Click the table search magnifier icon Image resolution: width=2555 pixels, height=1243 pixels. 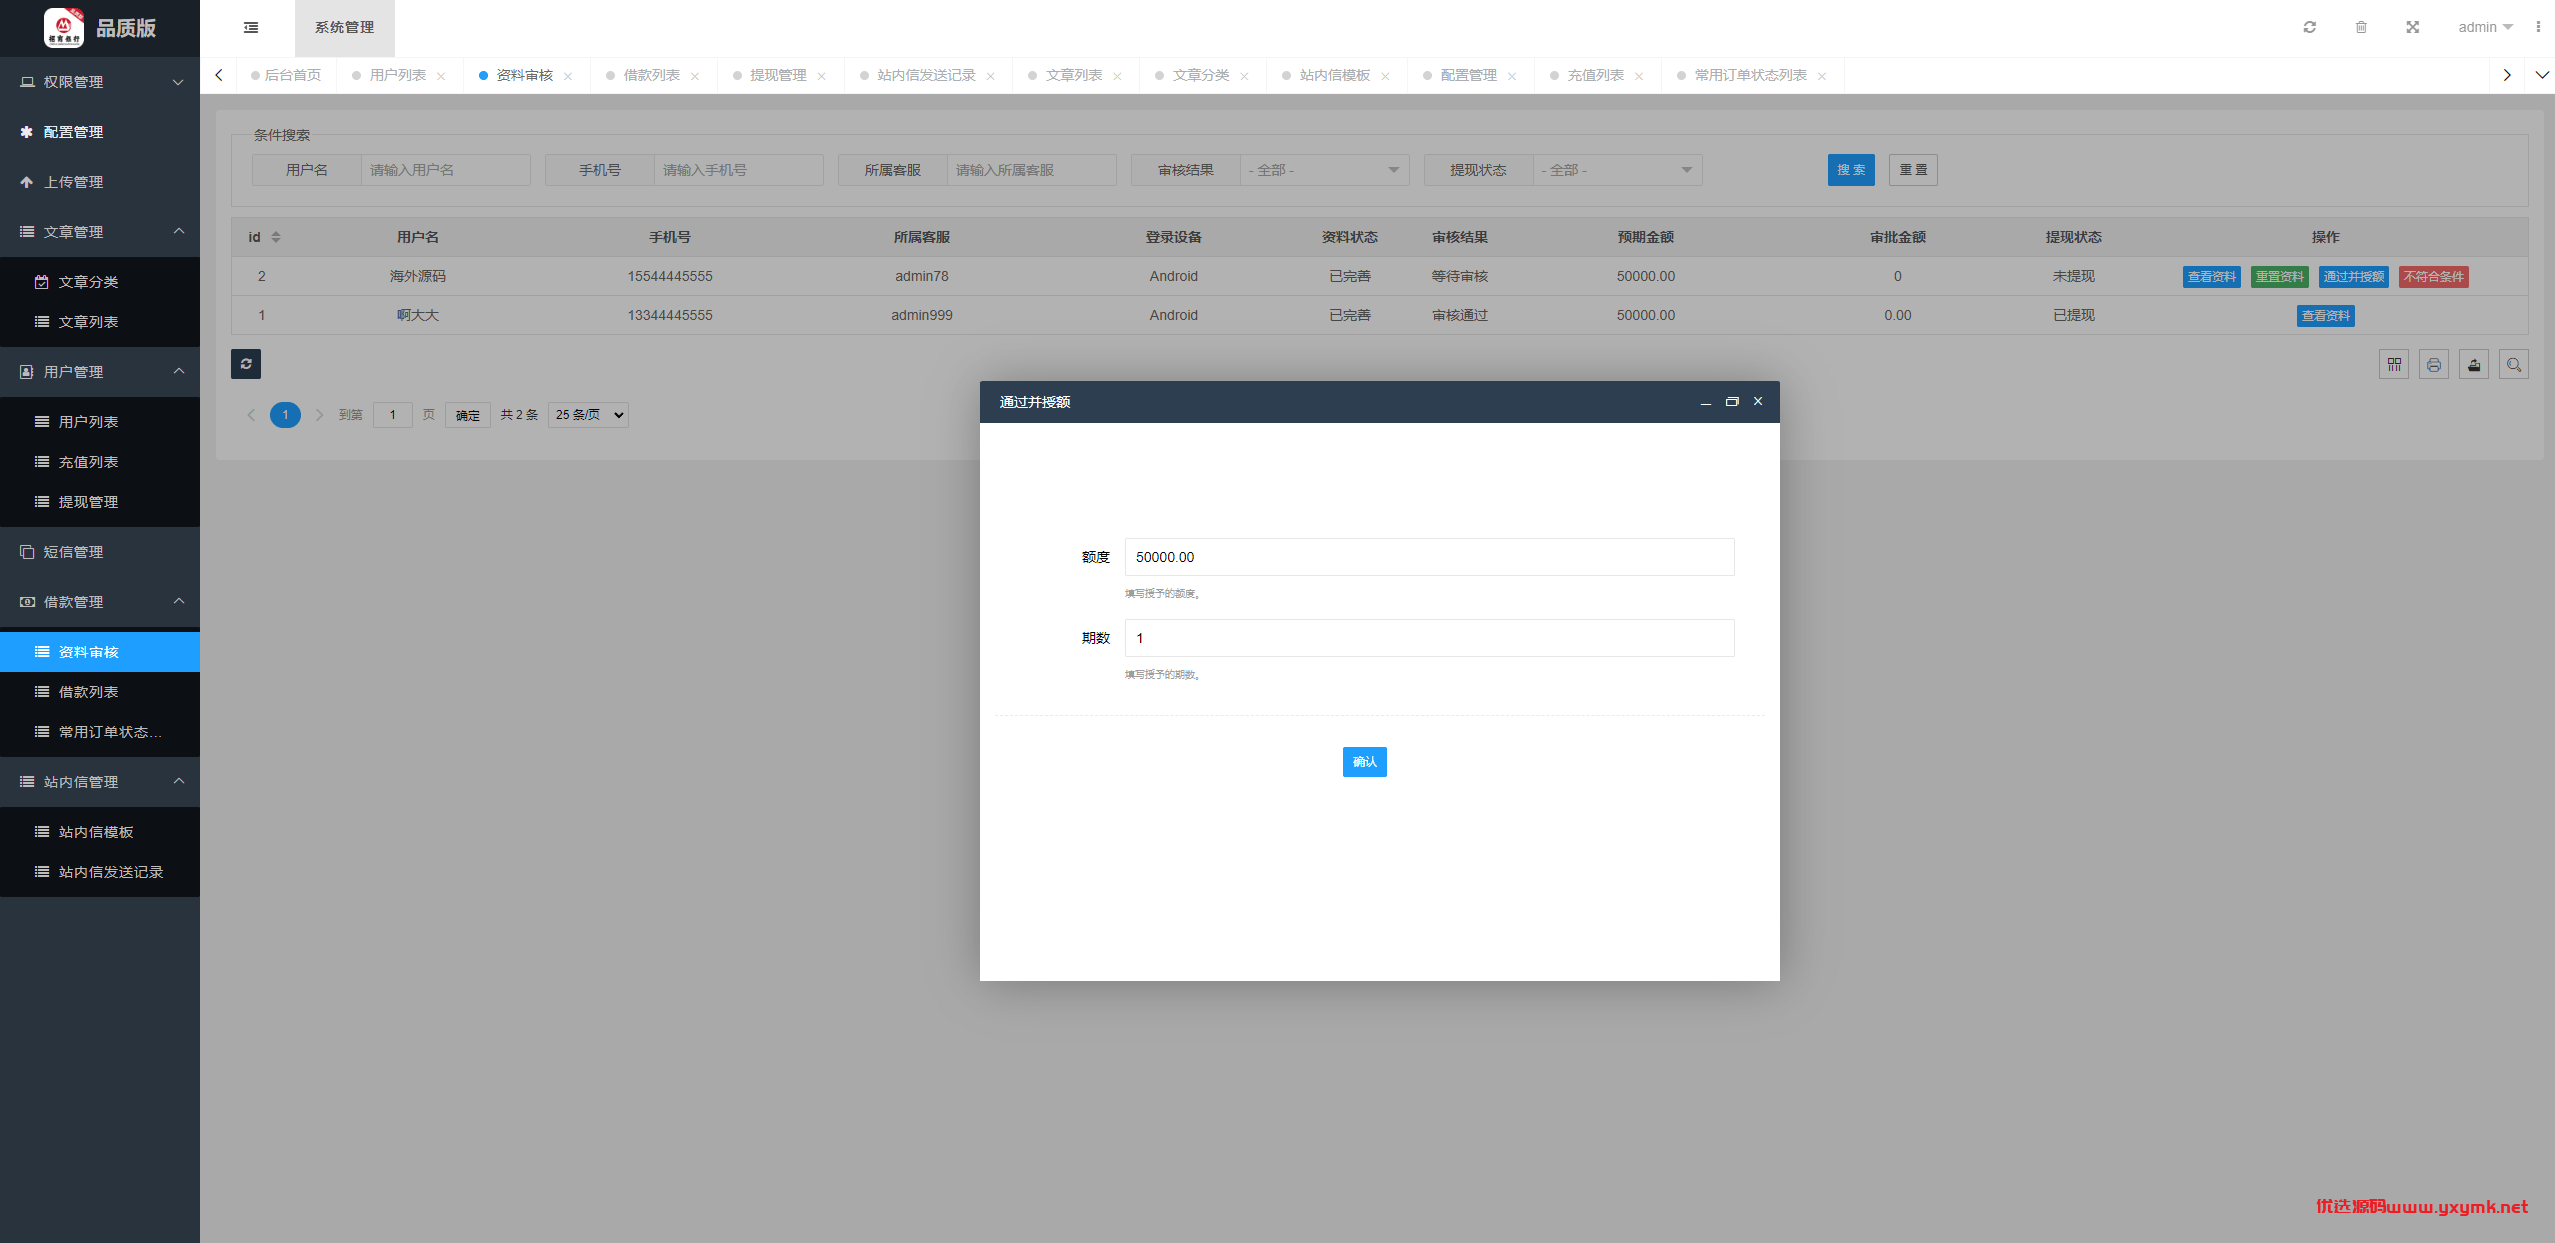tap(2514, 365)
